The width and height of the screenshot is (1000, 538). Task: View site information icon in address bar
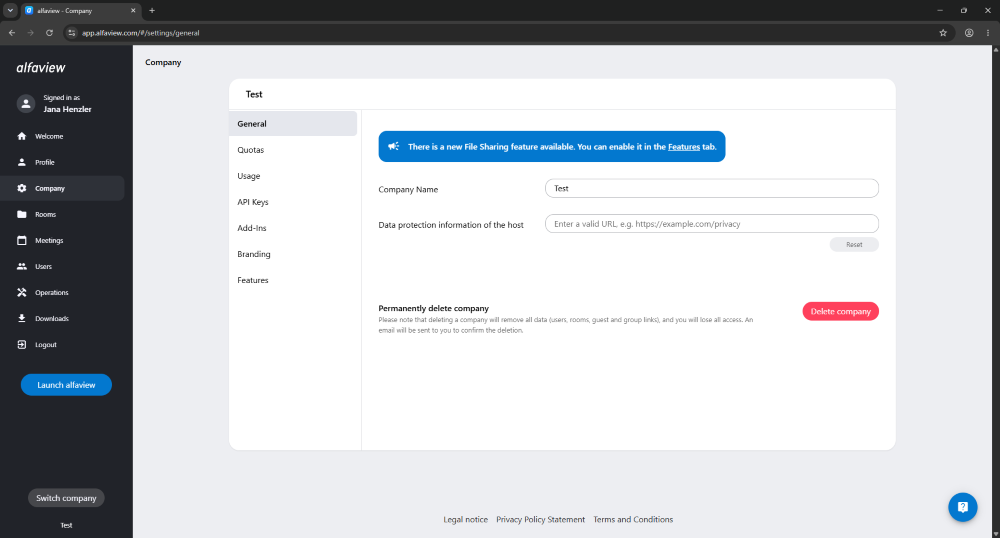(71, 33)
